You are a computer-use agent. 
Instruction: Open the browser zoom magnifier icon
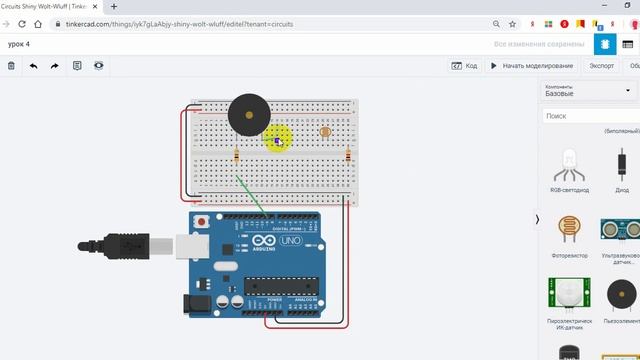click(496, 24)
